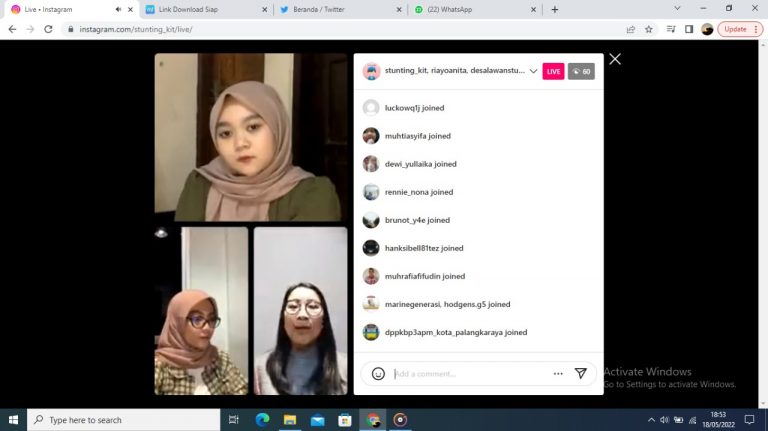
Task: Open marinegenerasi avatar
Action: tap(371, 304)
